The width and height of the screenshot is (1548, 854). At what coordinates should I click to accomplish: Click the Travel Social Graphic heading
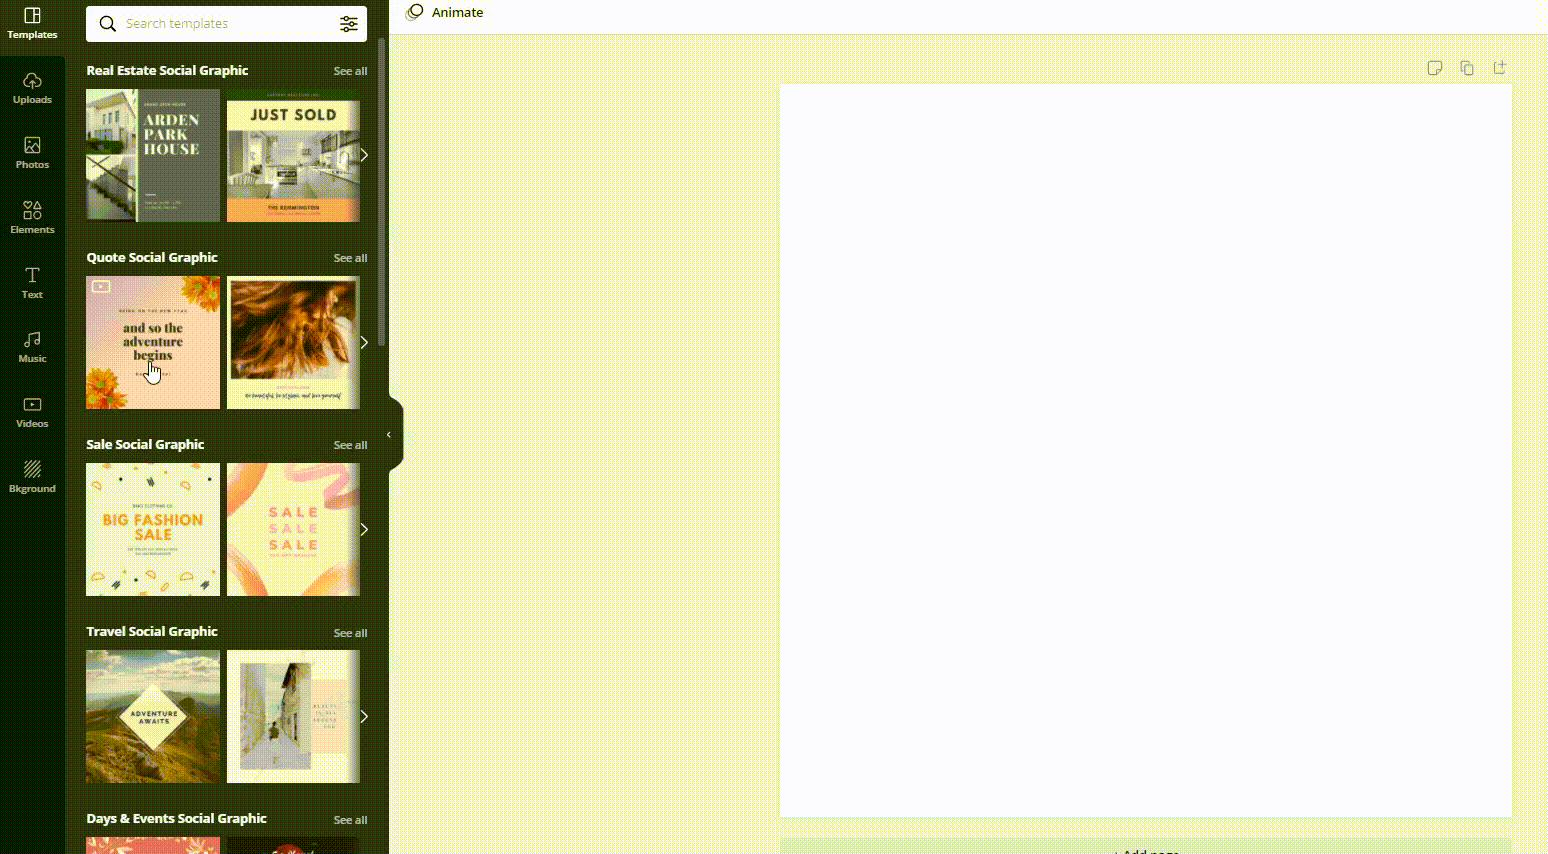point(152,631)
